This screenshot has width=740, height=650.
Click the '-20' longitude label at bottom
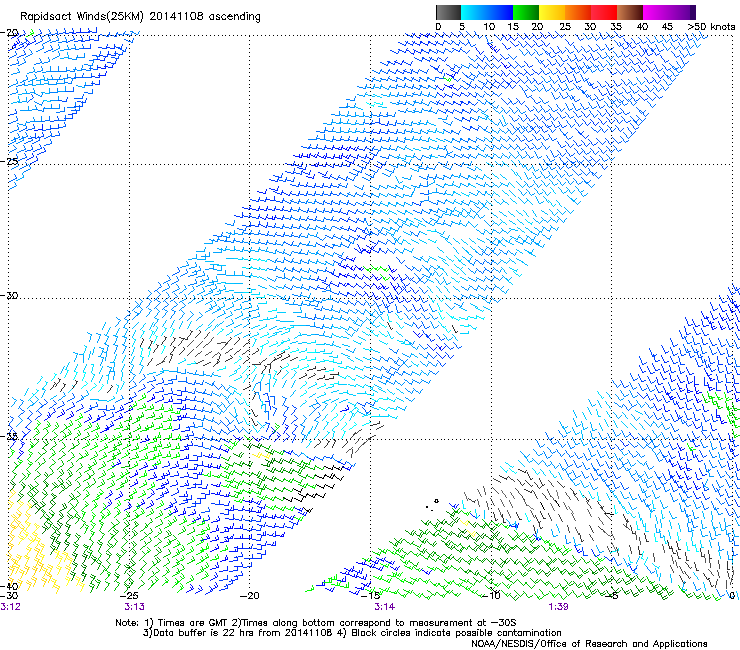point(250,596)
